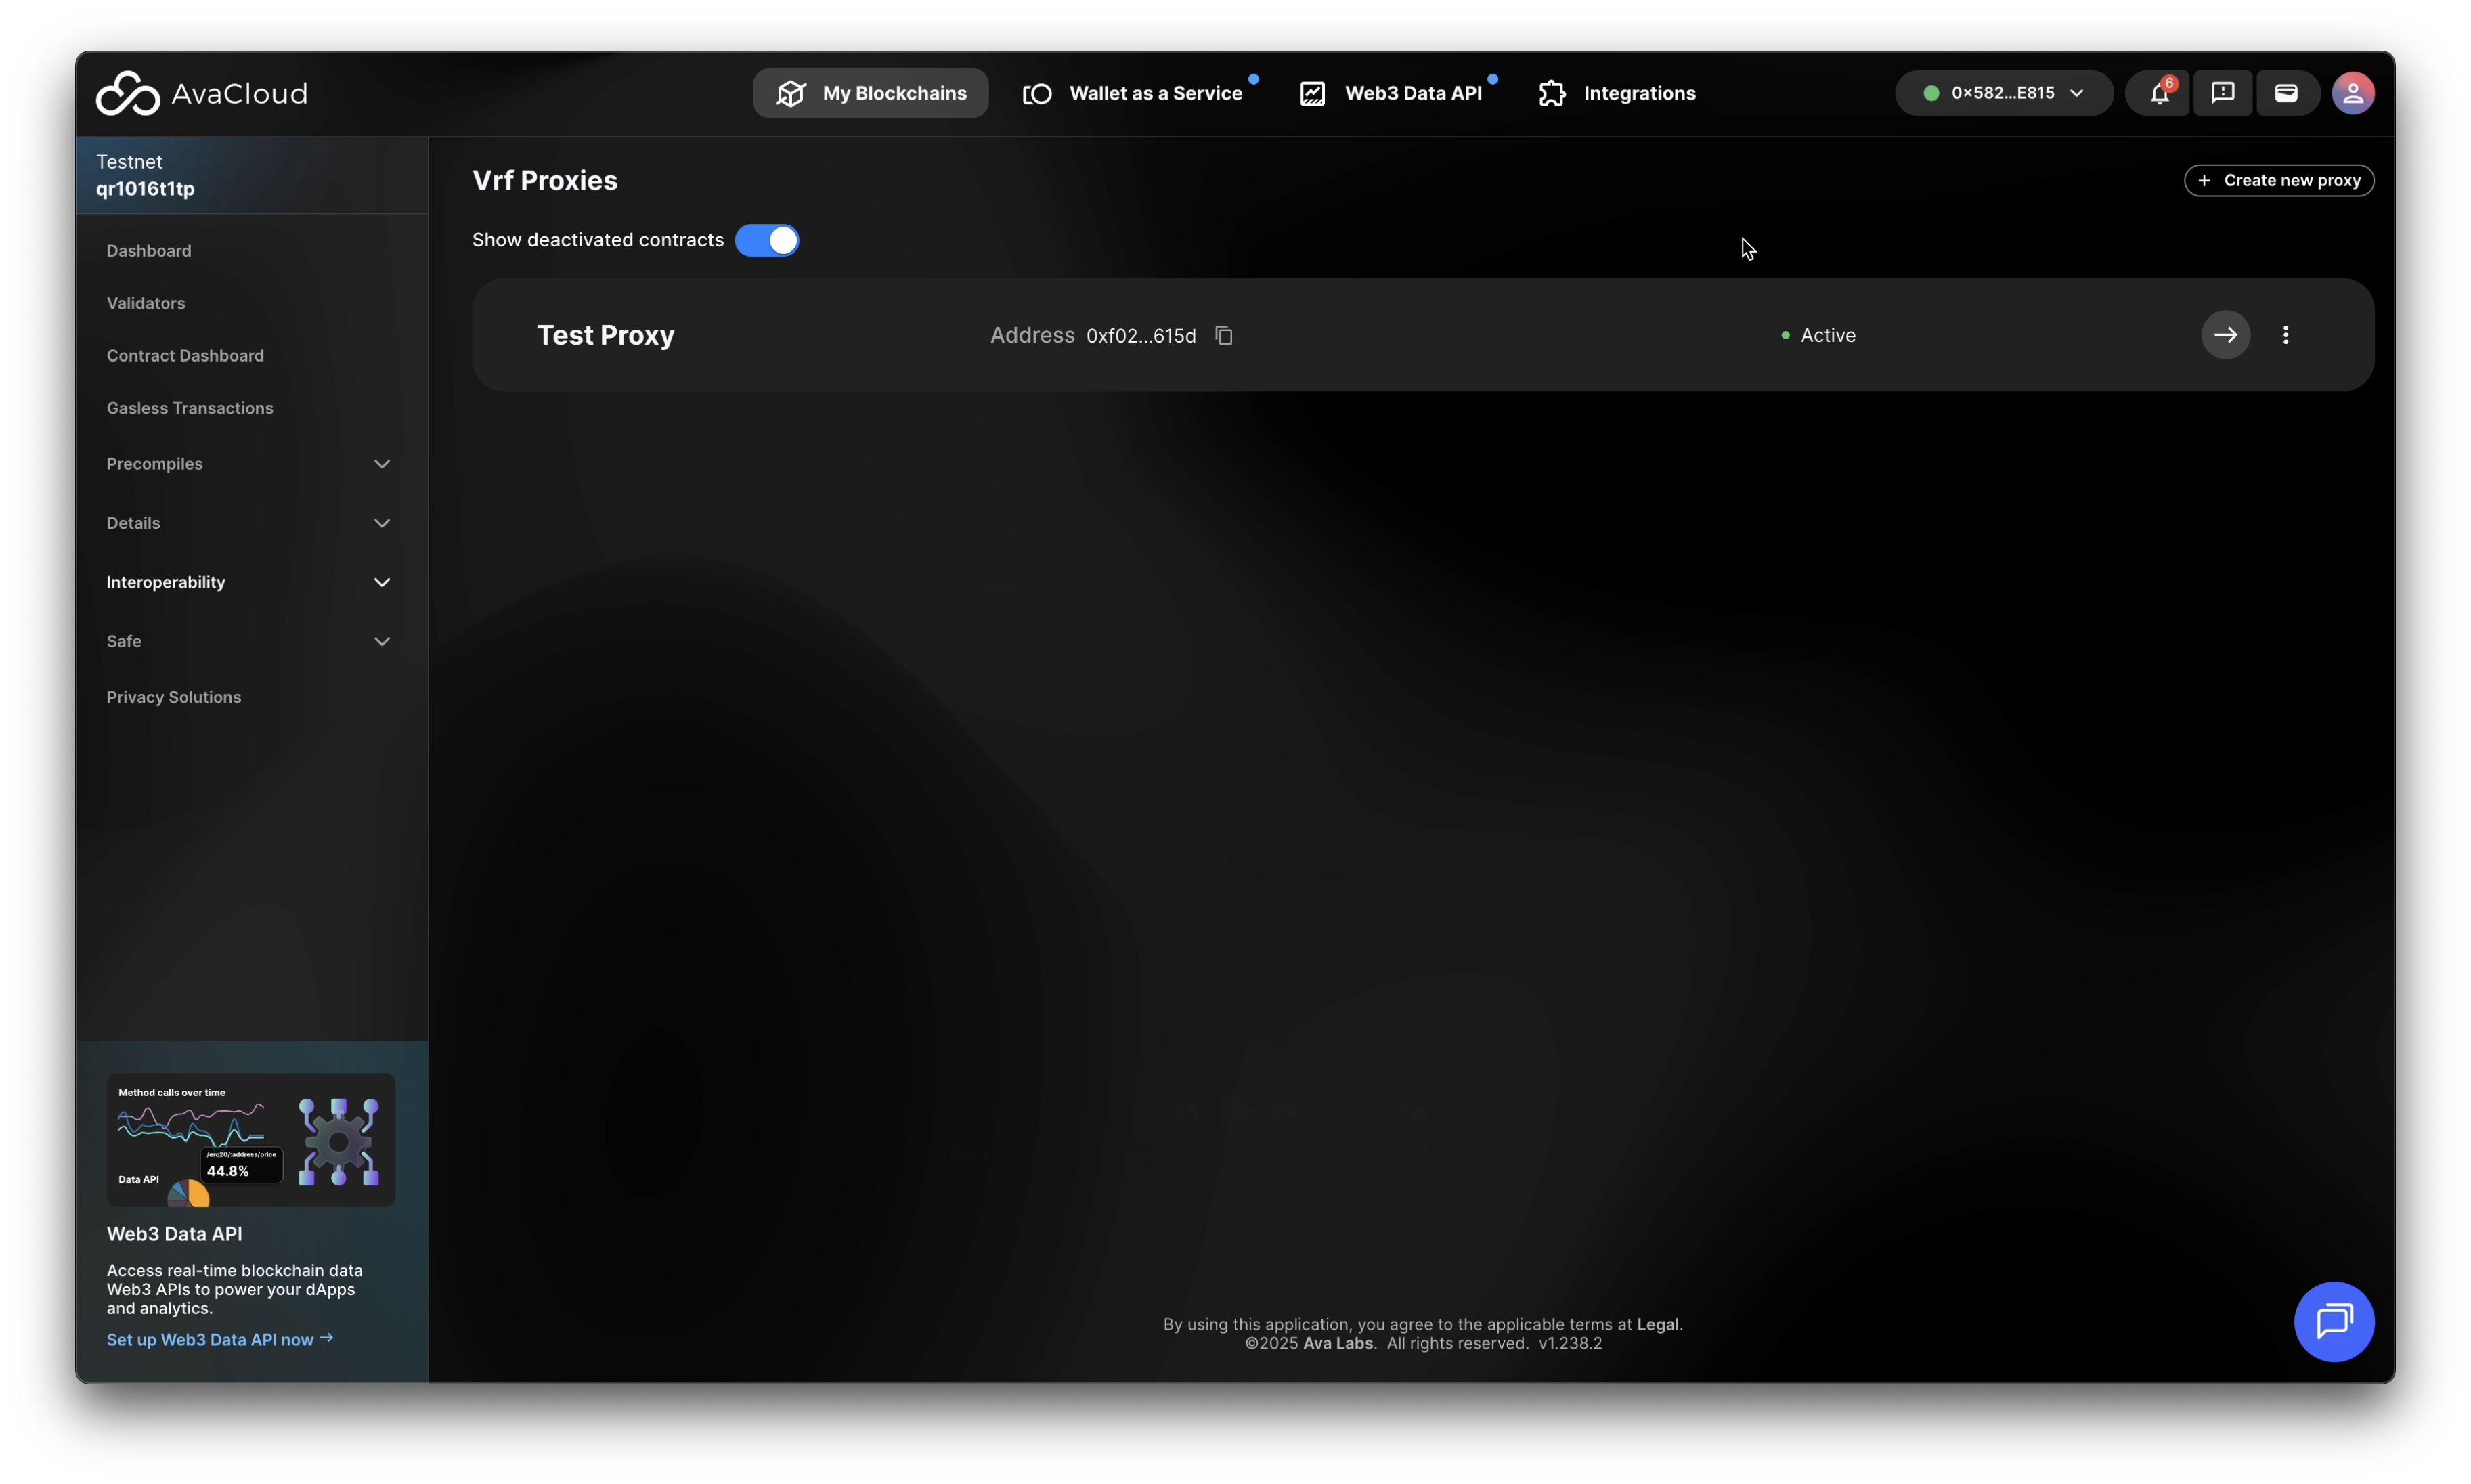Expand the Details sidebar section
The height and width of the screenshot is (1484, 2471).
248,523
